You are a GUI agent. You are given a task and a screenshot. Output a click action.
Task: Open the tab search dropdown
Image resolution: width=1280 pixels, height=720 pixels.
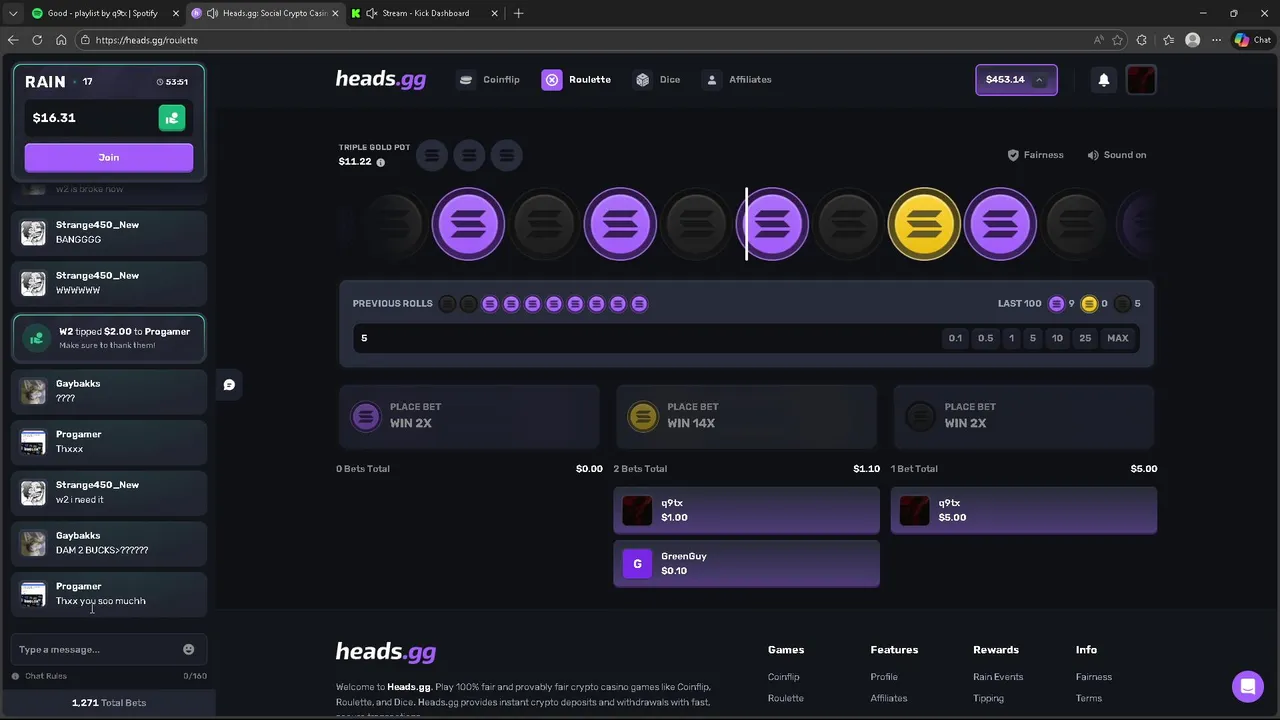coord(12,13)
